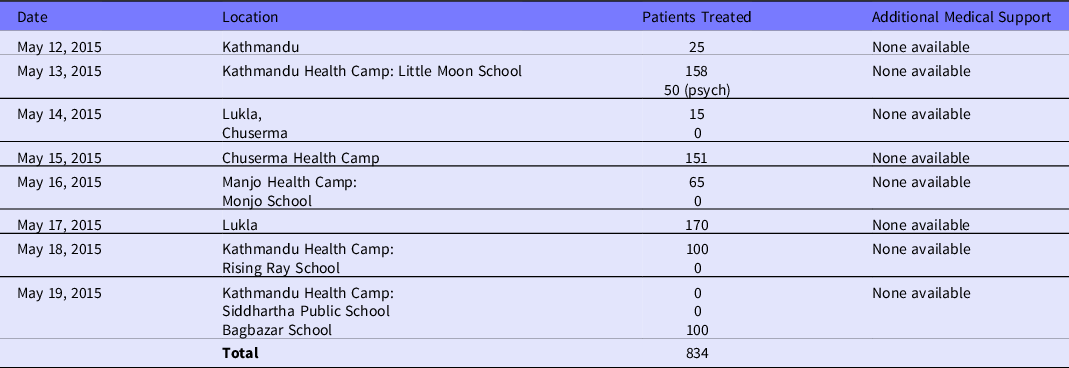Select the May 19, 2015 date cell
Image resolution: width=1069 pixels, height=368 pixels.
coord(59,293)
